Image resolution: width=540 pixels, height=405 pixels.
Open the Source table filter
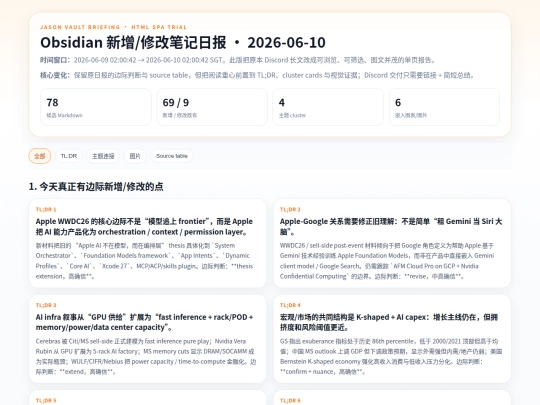click(x=172, y=156)
